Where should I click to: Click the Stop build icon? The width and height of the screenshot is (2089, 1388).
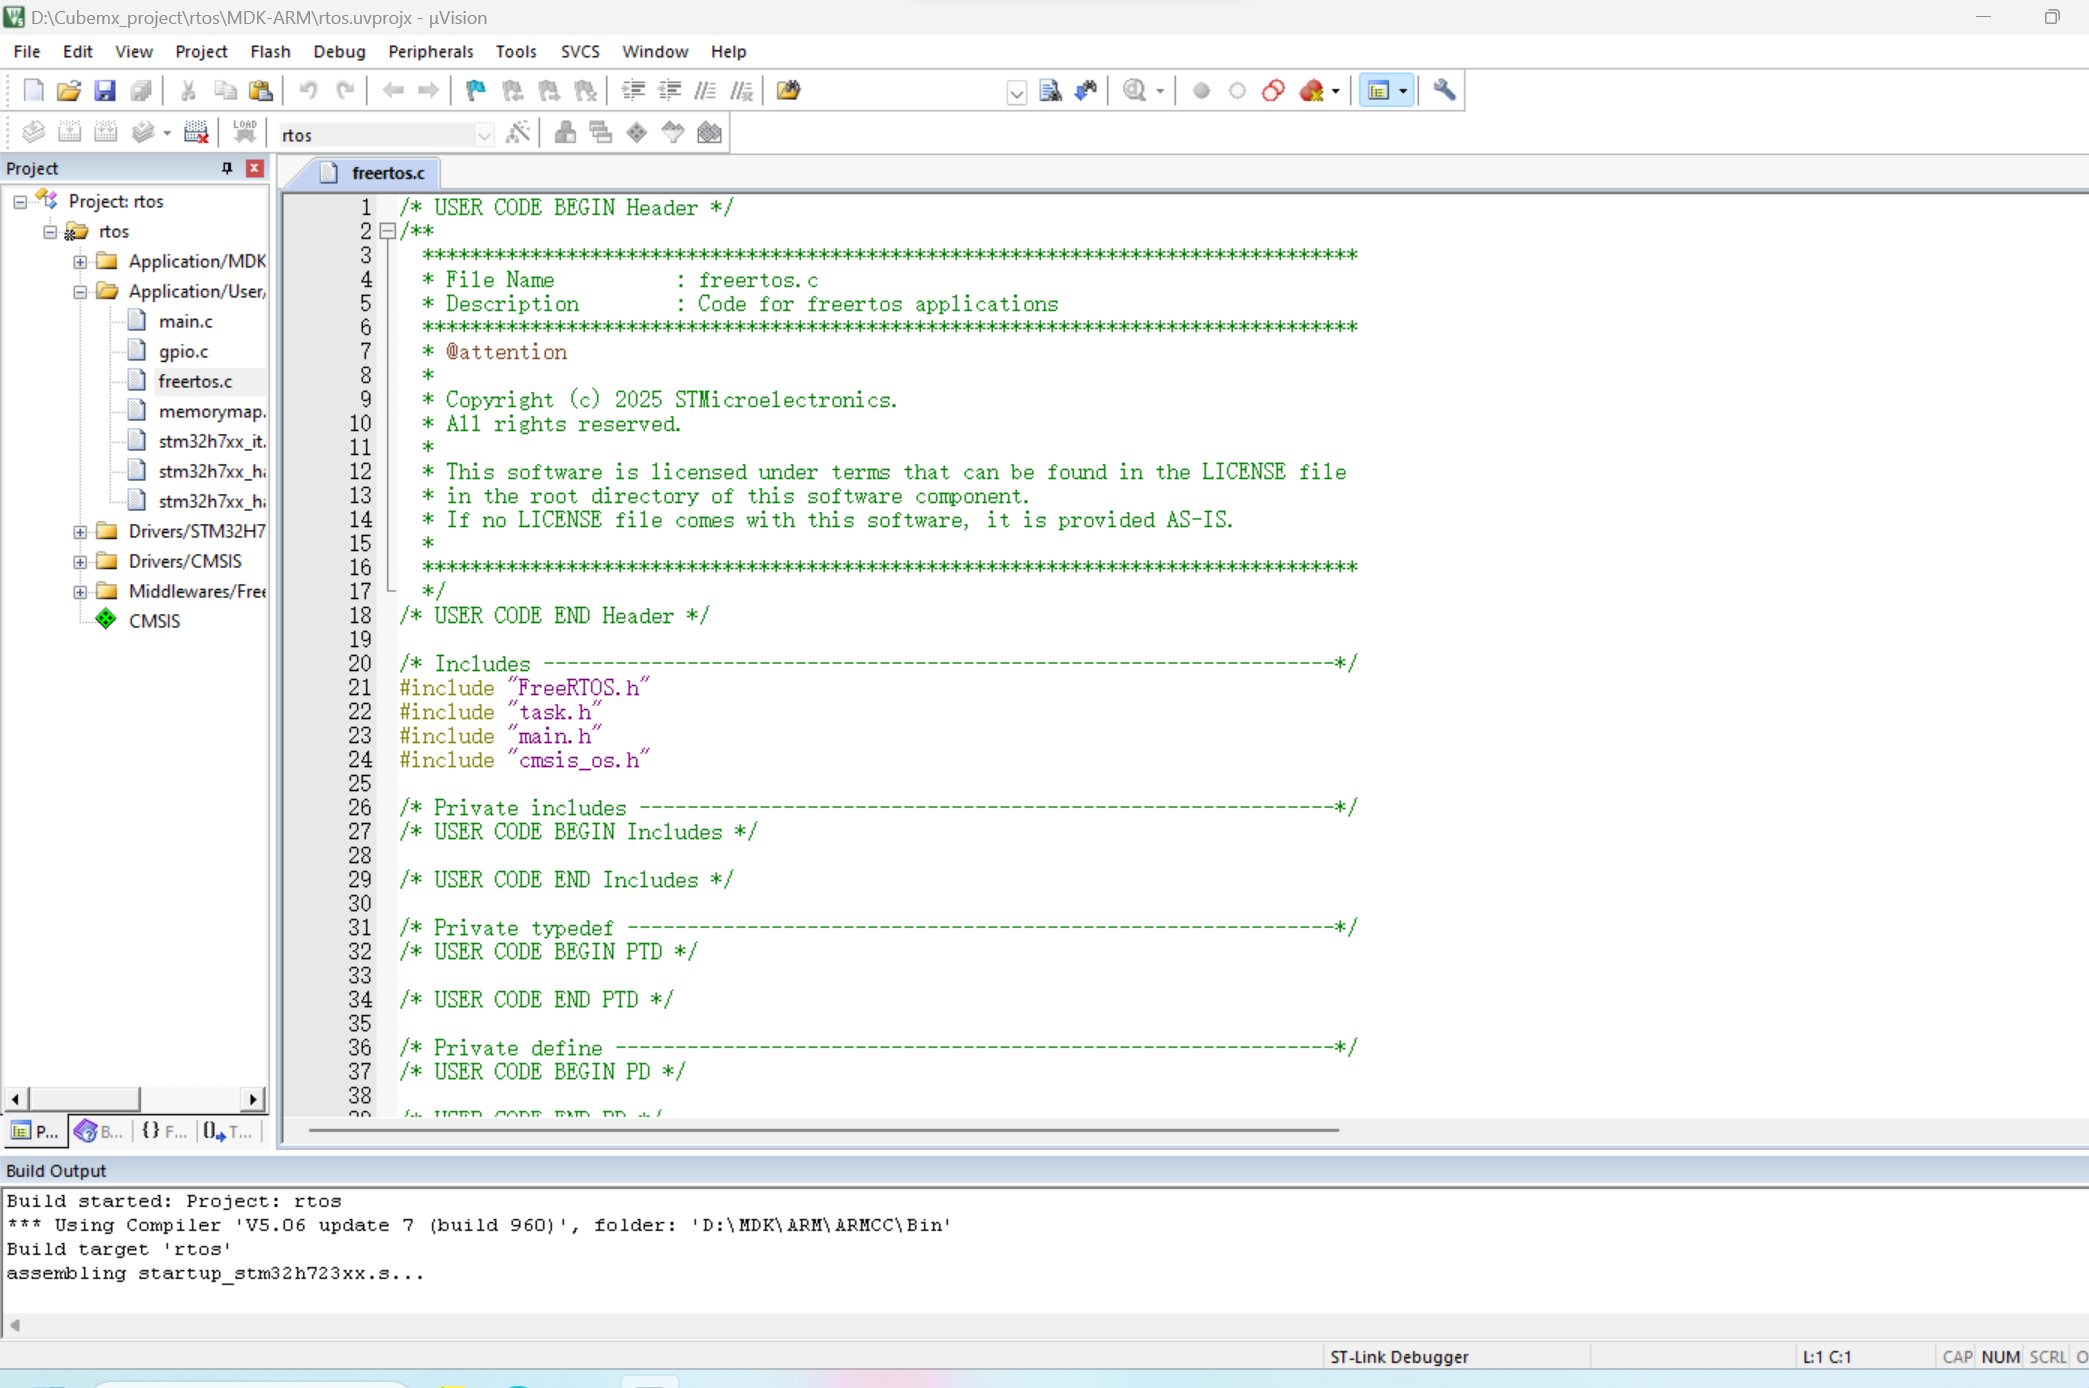tap(196, 133)
